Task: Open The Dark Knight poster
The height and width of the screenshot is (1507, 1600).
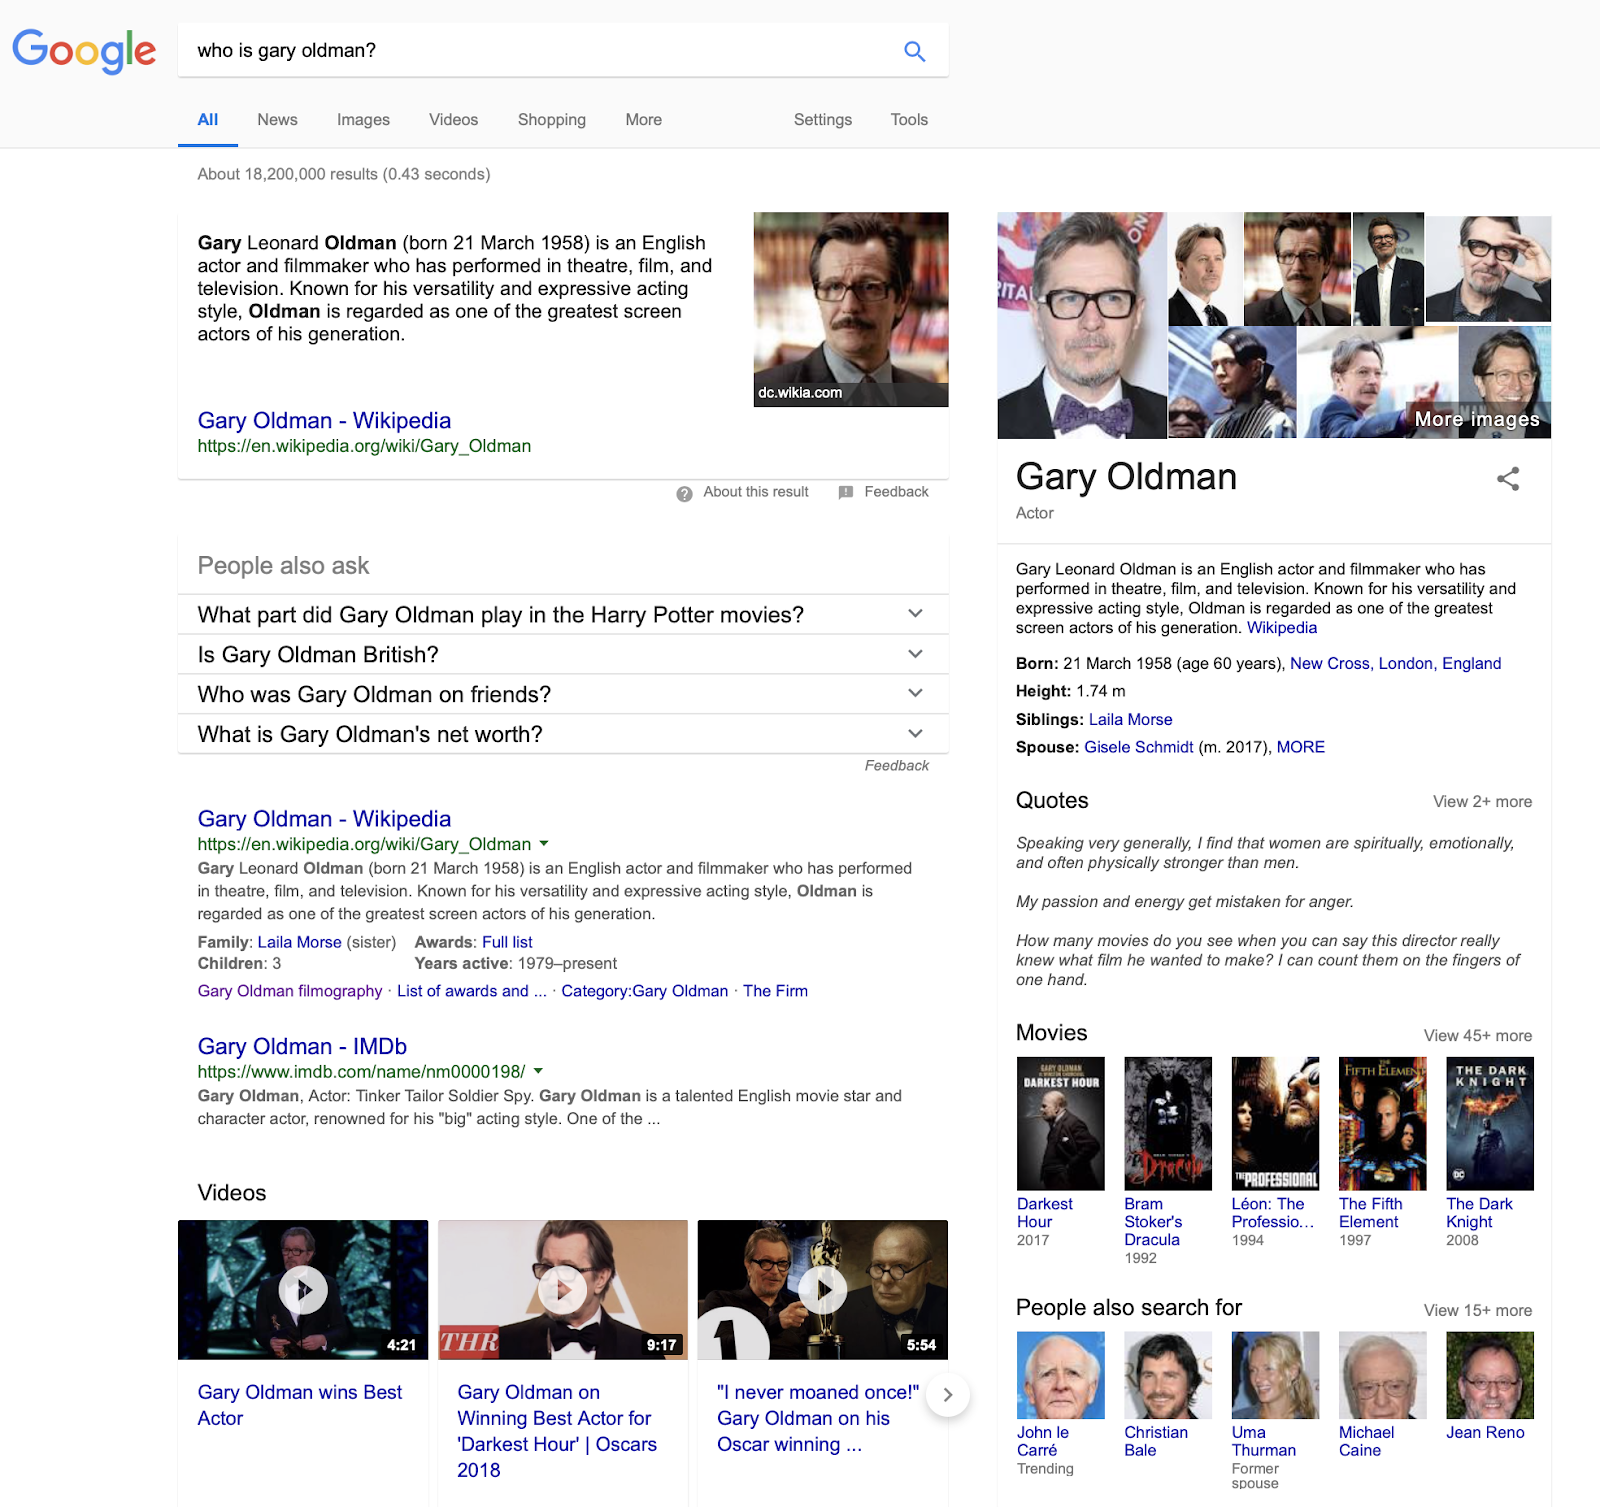Action: pyautogui.click(x=1490, y=1123)
